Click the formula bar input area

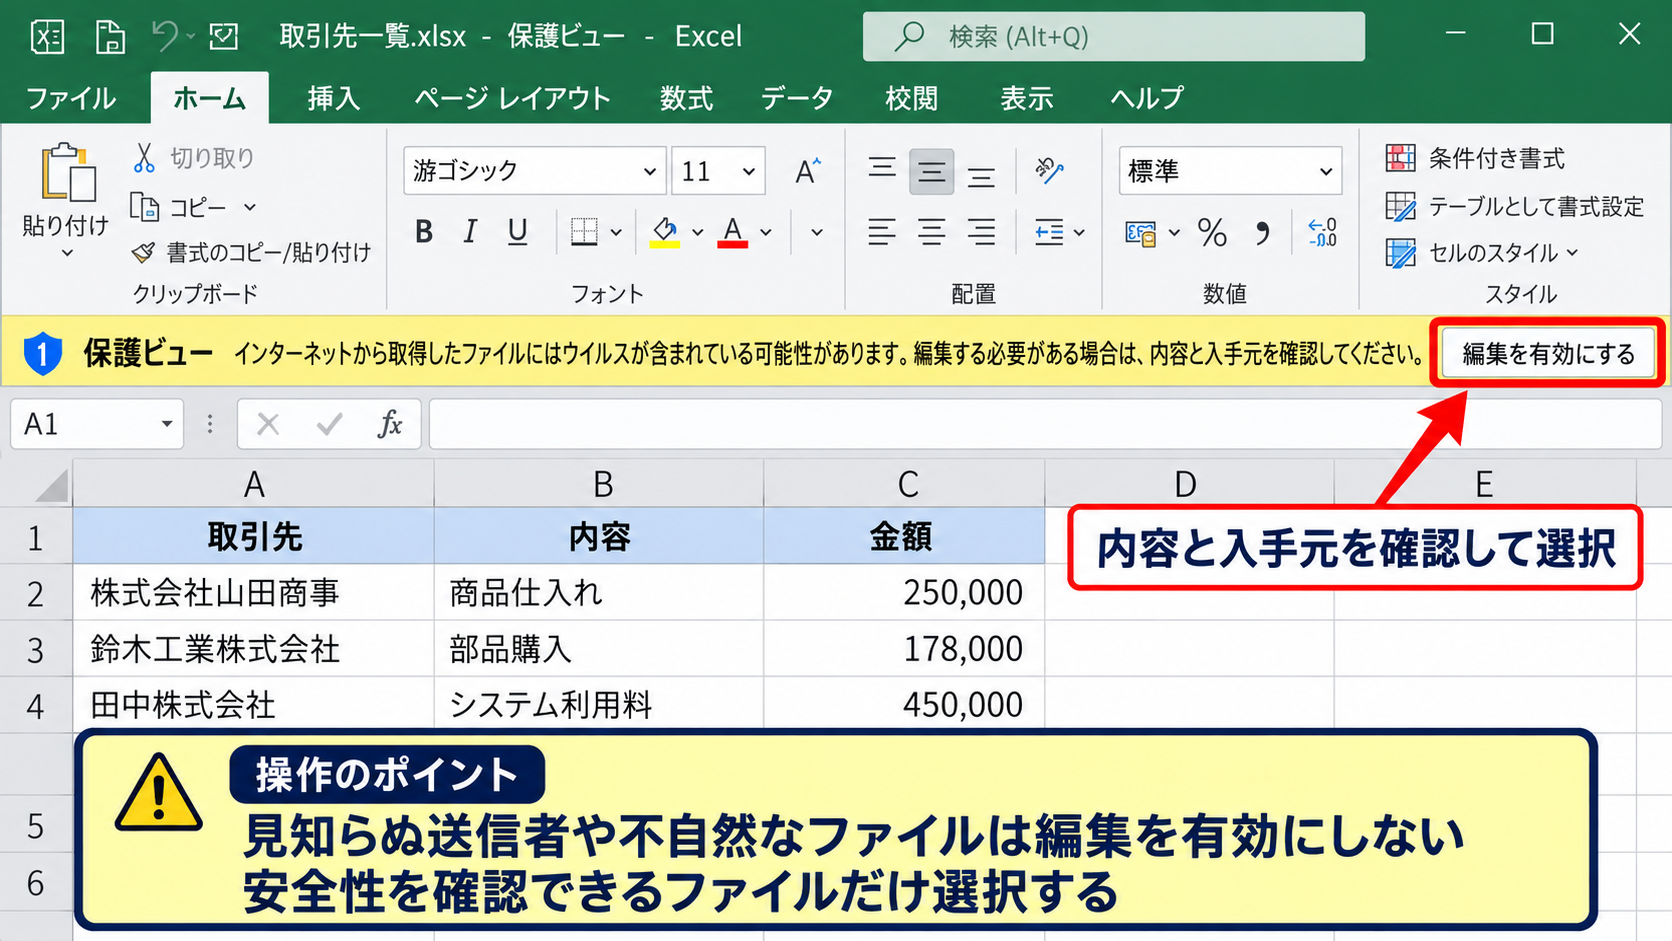(1045, 424)
